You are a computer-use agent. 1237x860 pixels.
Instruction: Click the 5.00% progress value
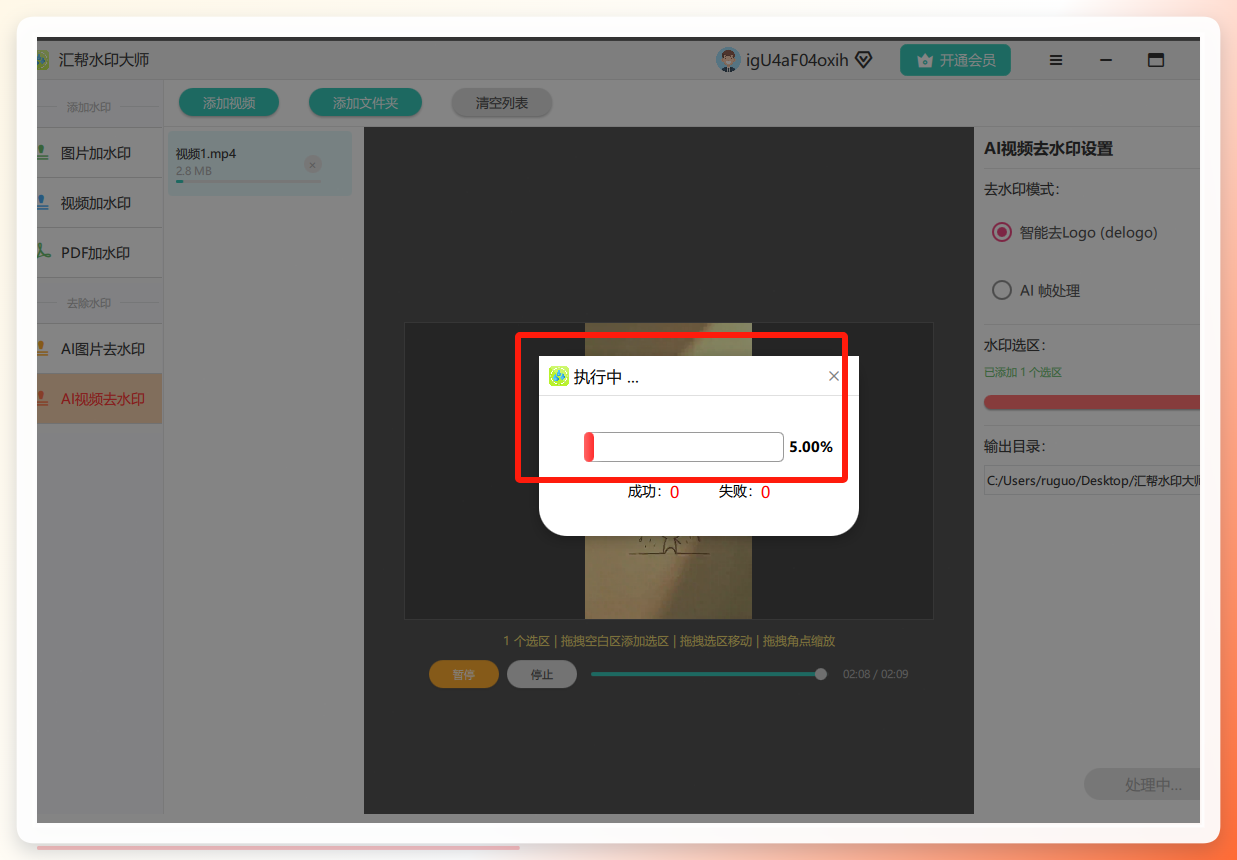point(811,447)
